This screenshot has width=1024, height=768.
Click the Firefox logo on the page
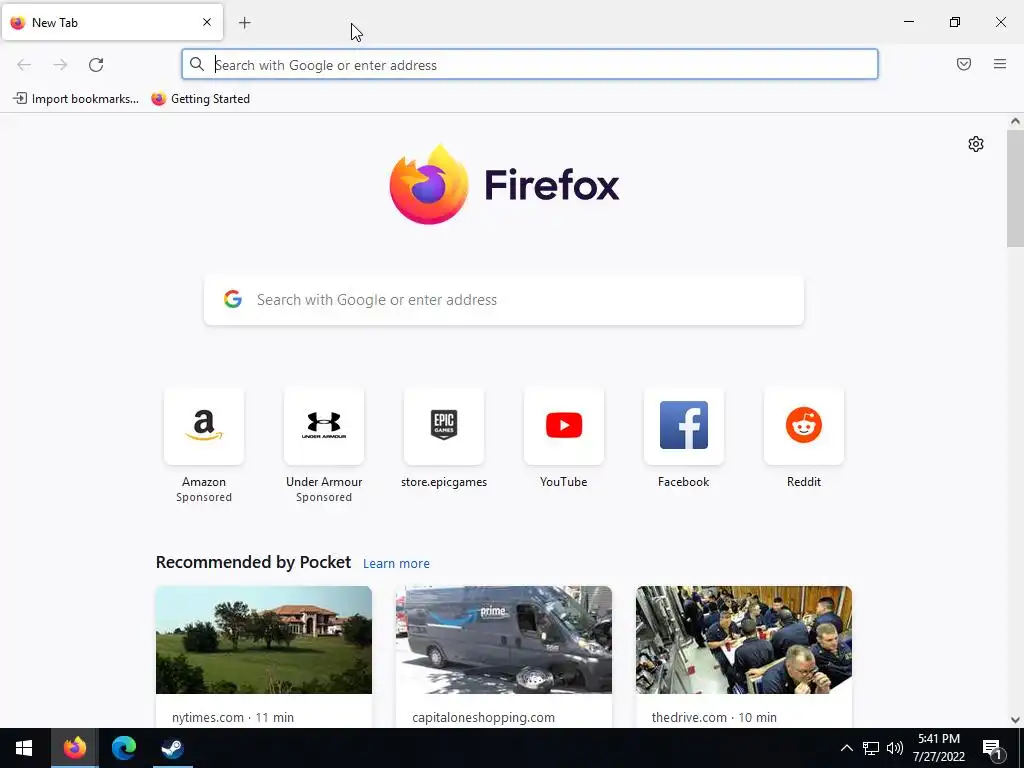coord(504,185)
